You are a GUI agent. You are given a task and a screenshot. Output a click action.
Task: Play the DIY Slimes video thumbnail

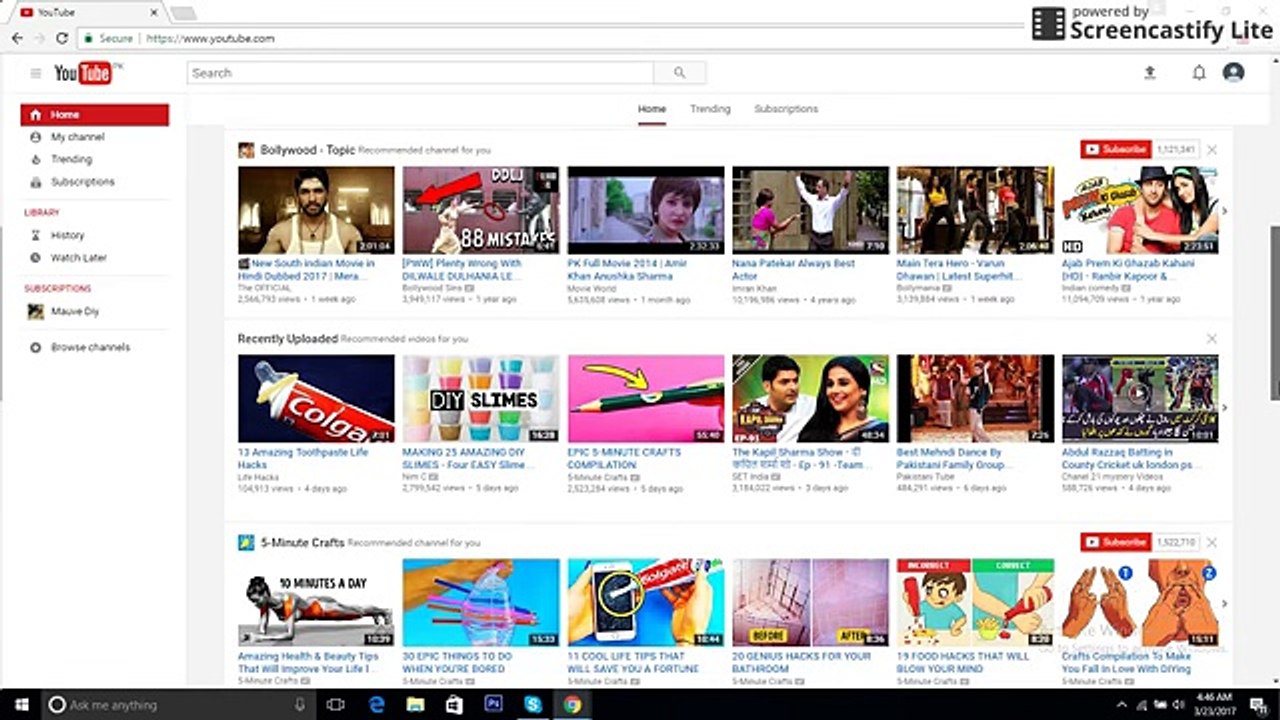(x=481, y=398)
